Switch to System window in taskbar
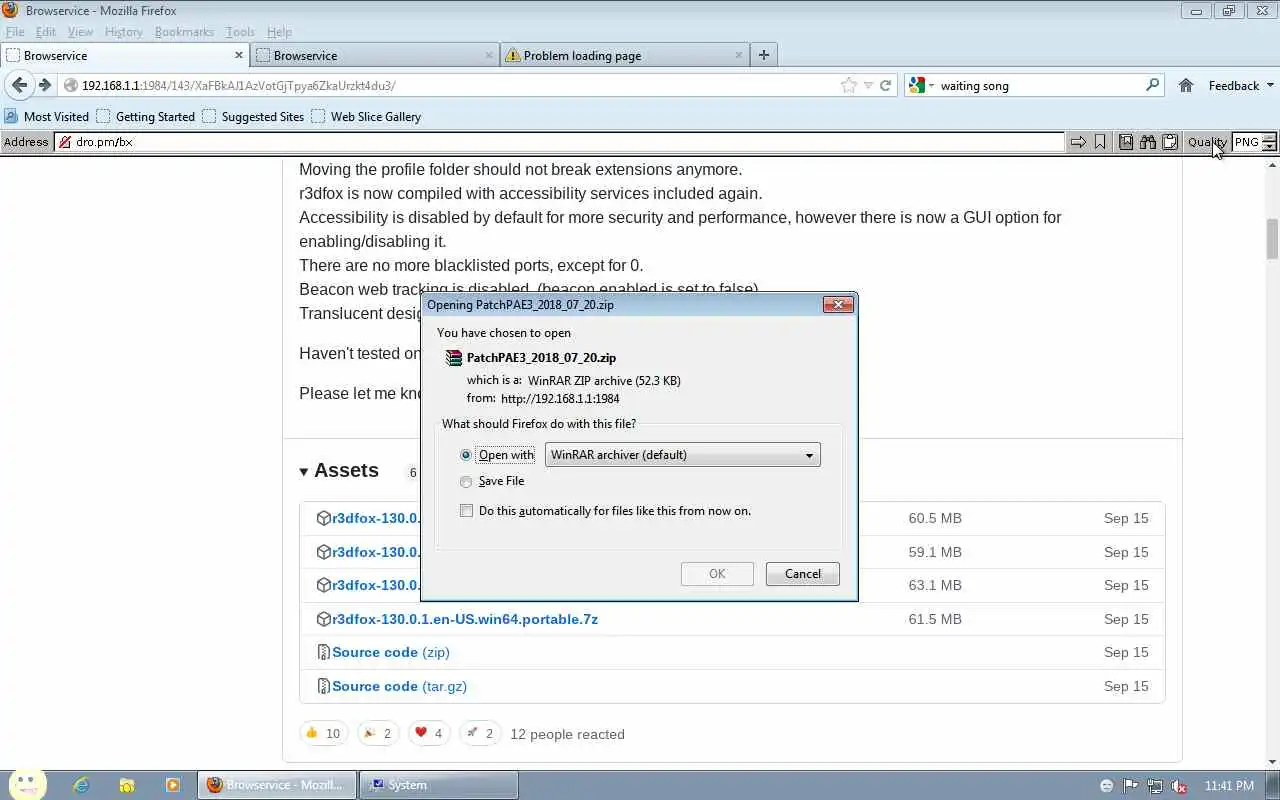Image resolution: width=1280 pixels, height=800 pixels. tap(440, 785)
